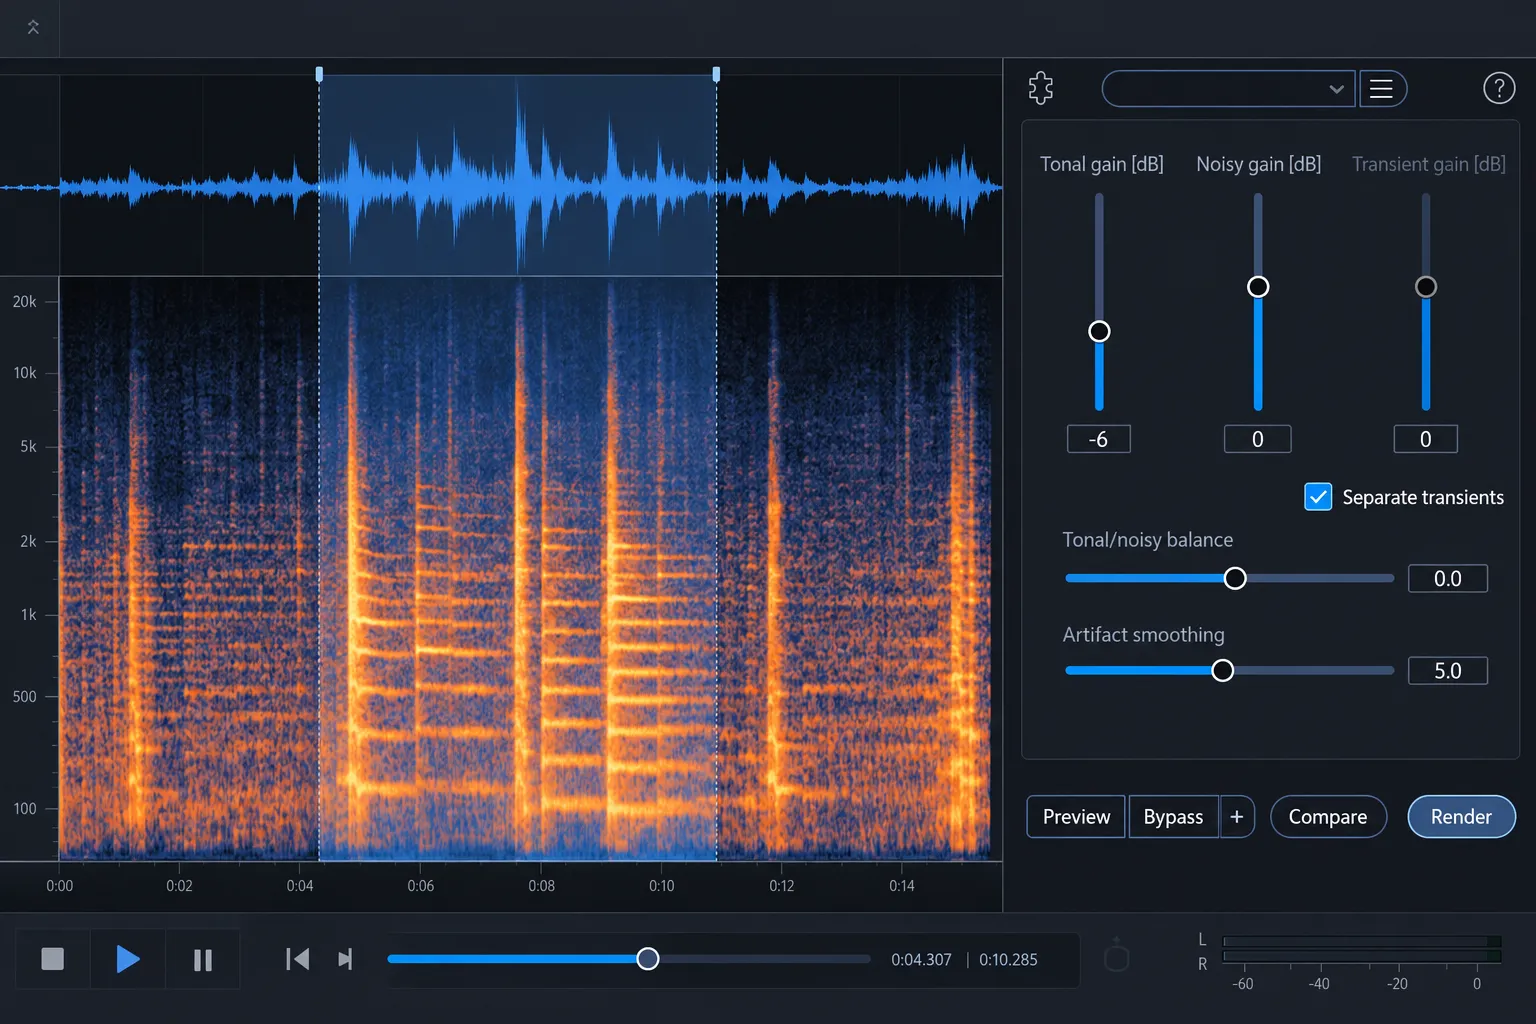1536x1024 pixels.
Task: Click the selection end handle on the waveform
Action: click(716, 74)
